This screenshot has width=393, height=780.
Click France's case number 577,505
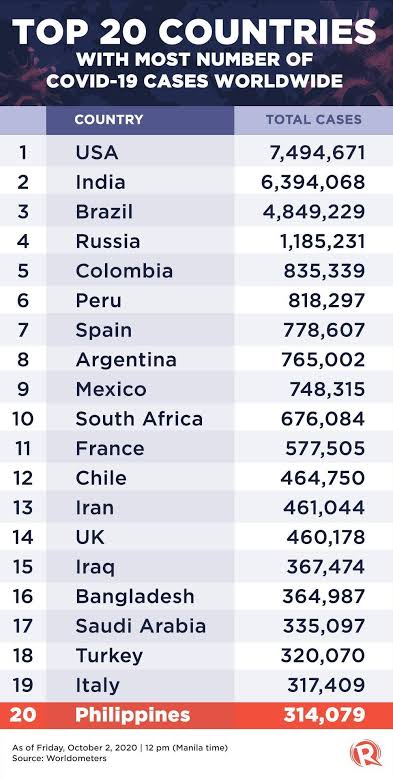[x=325, y=449]
